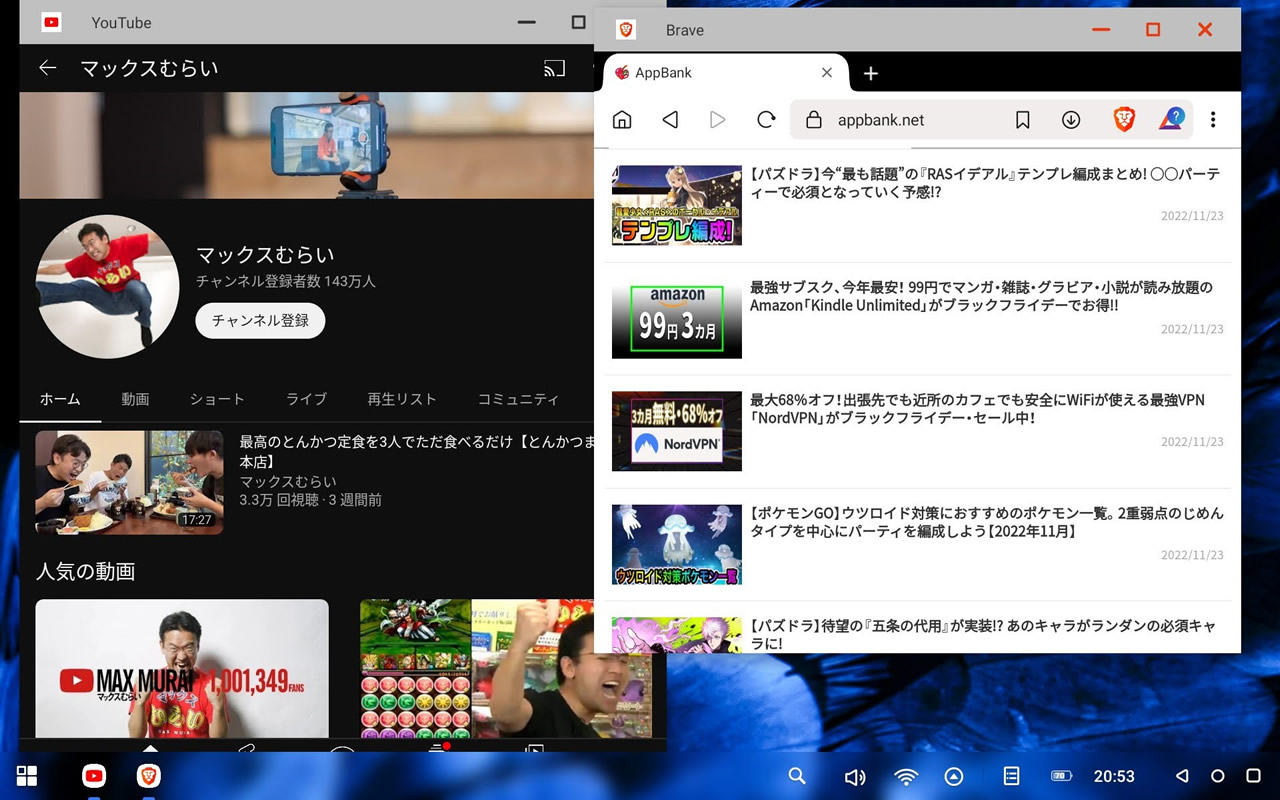Screen dimensions: 1280x800
Task: Open taskbar search magnifier
Action: click(x=797, y=776)
